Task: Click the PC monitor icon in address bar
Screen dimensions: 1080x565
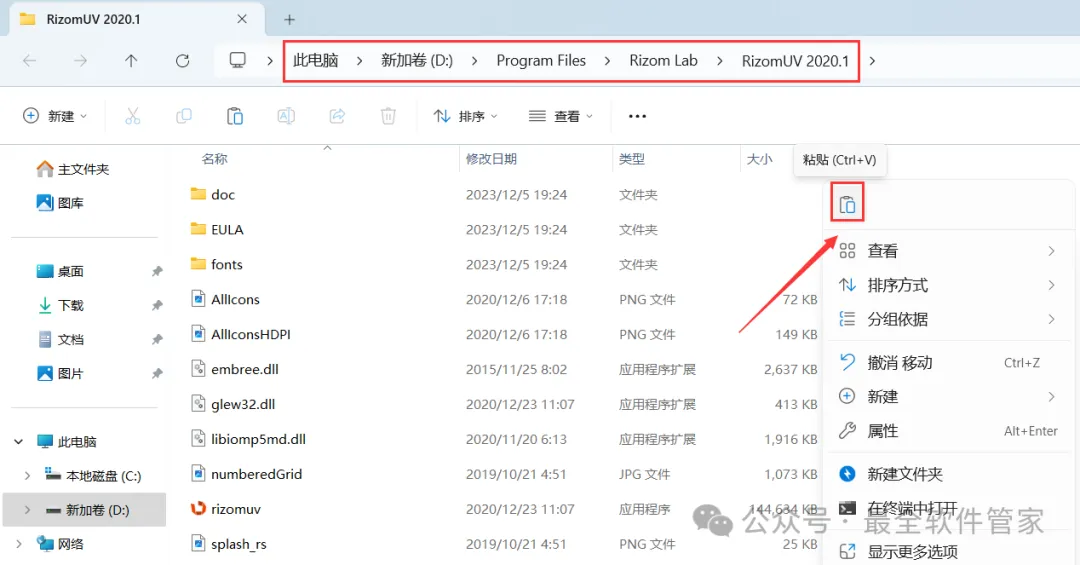Action: coord(238,61)
